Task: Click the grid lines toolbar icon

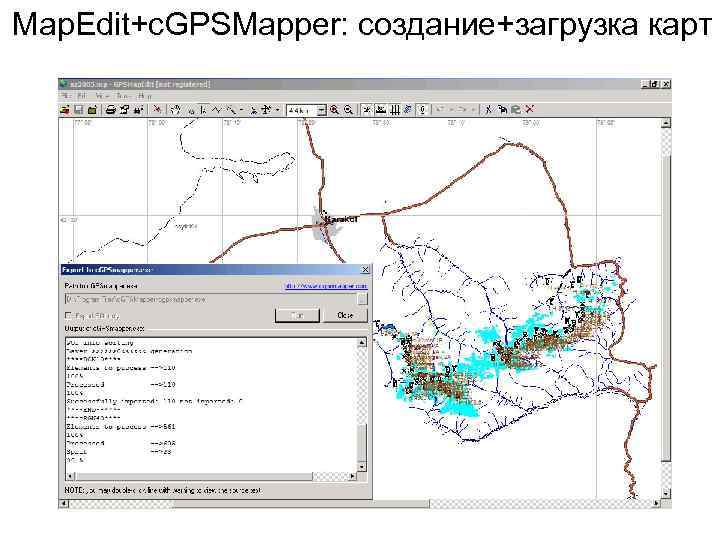Action: tap(395, 110)
